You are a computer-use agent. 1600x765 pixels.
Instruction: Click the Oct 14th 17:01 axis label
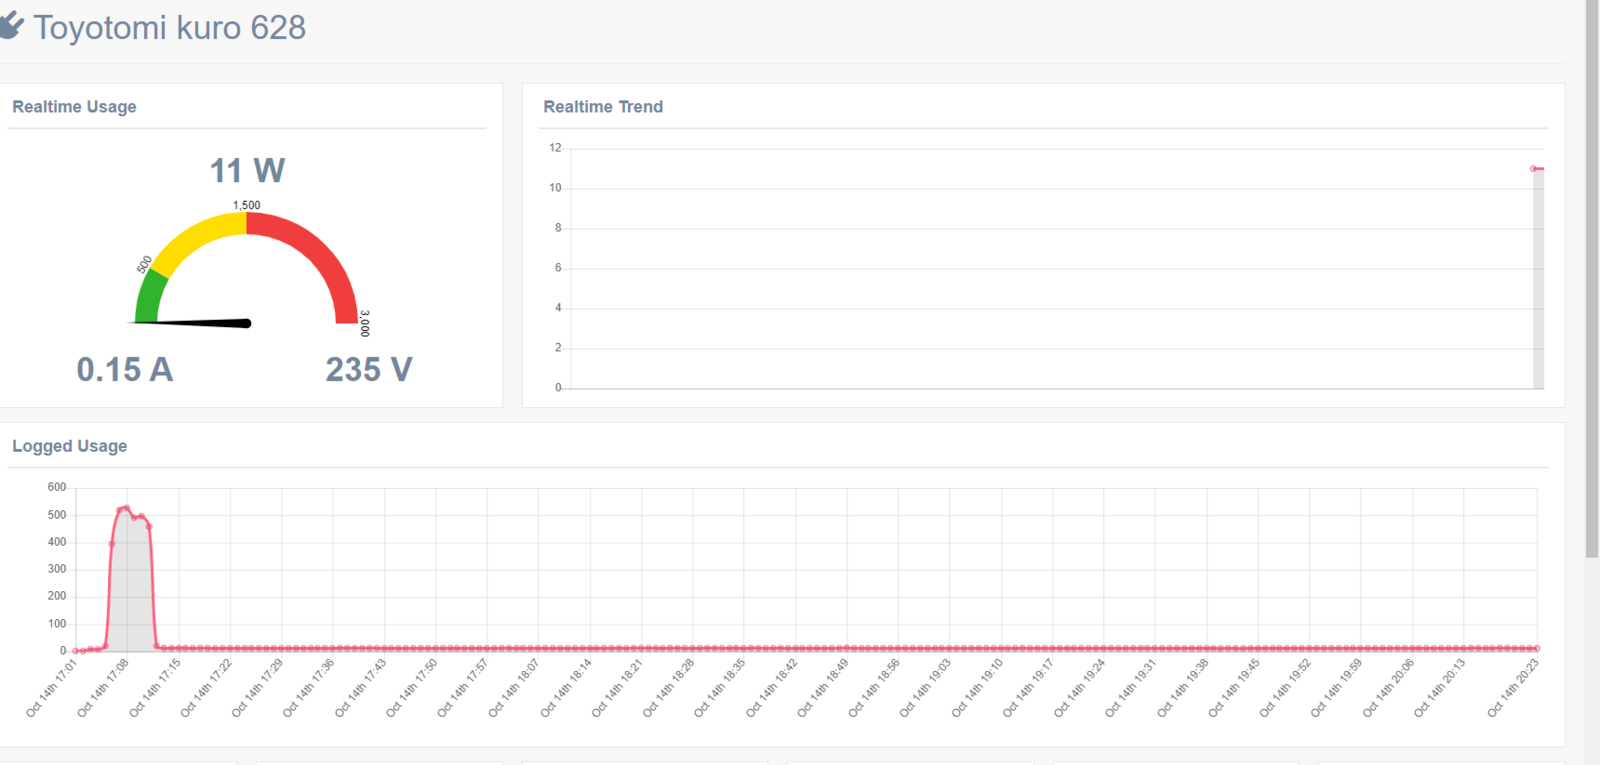(x=52, y=688)
